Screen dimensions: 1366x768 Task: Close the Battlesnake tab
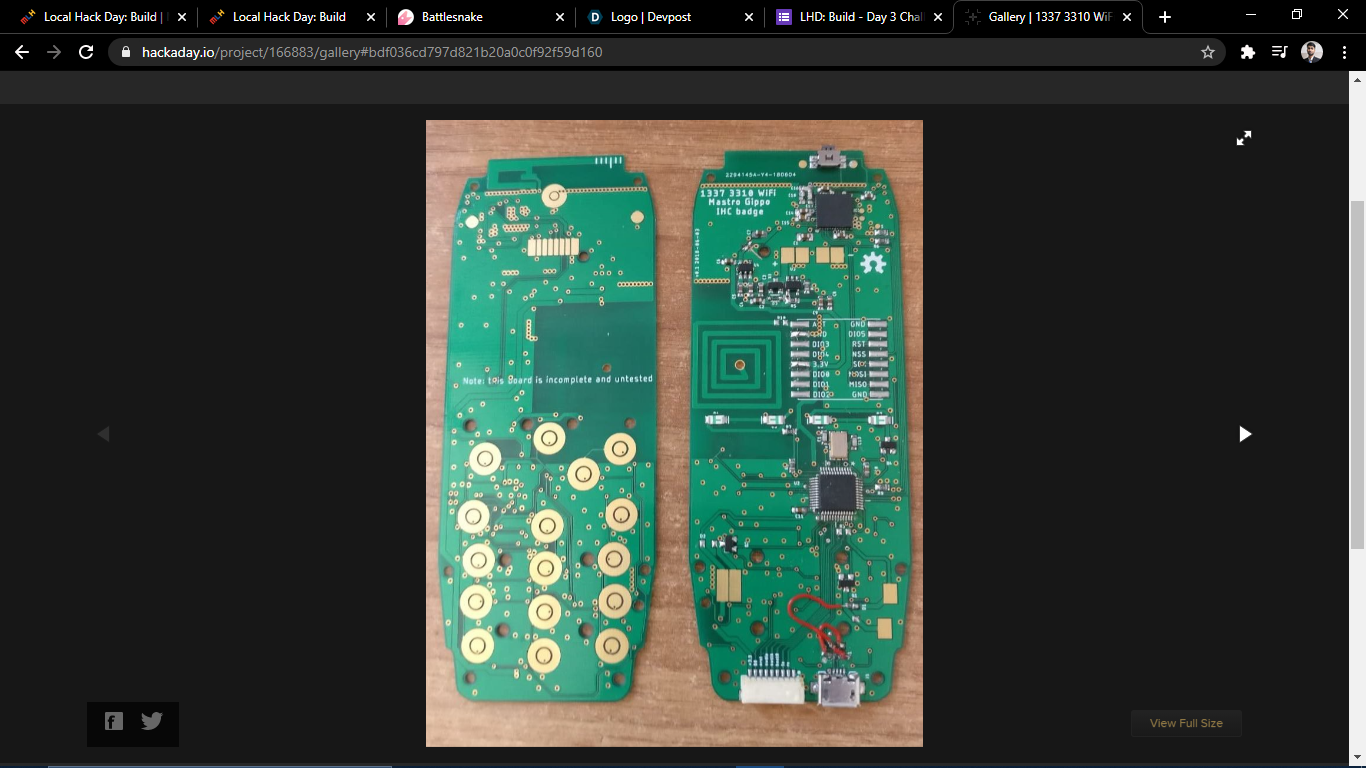(x=560, y=17)
